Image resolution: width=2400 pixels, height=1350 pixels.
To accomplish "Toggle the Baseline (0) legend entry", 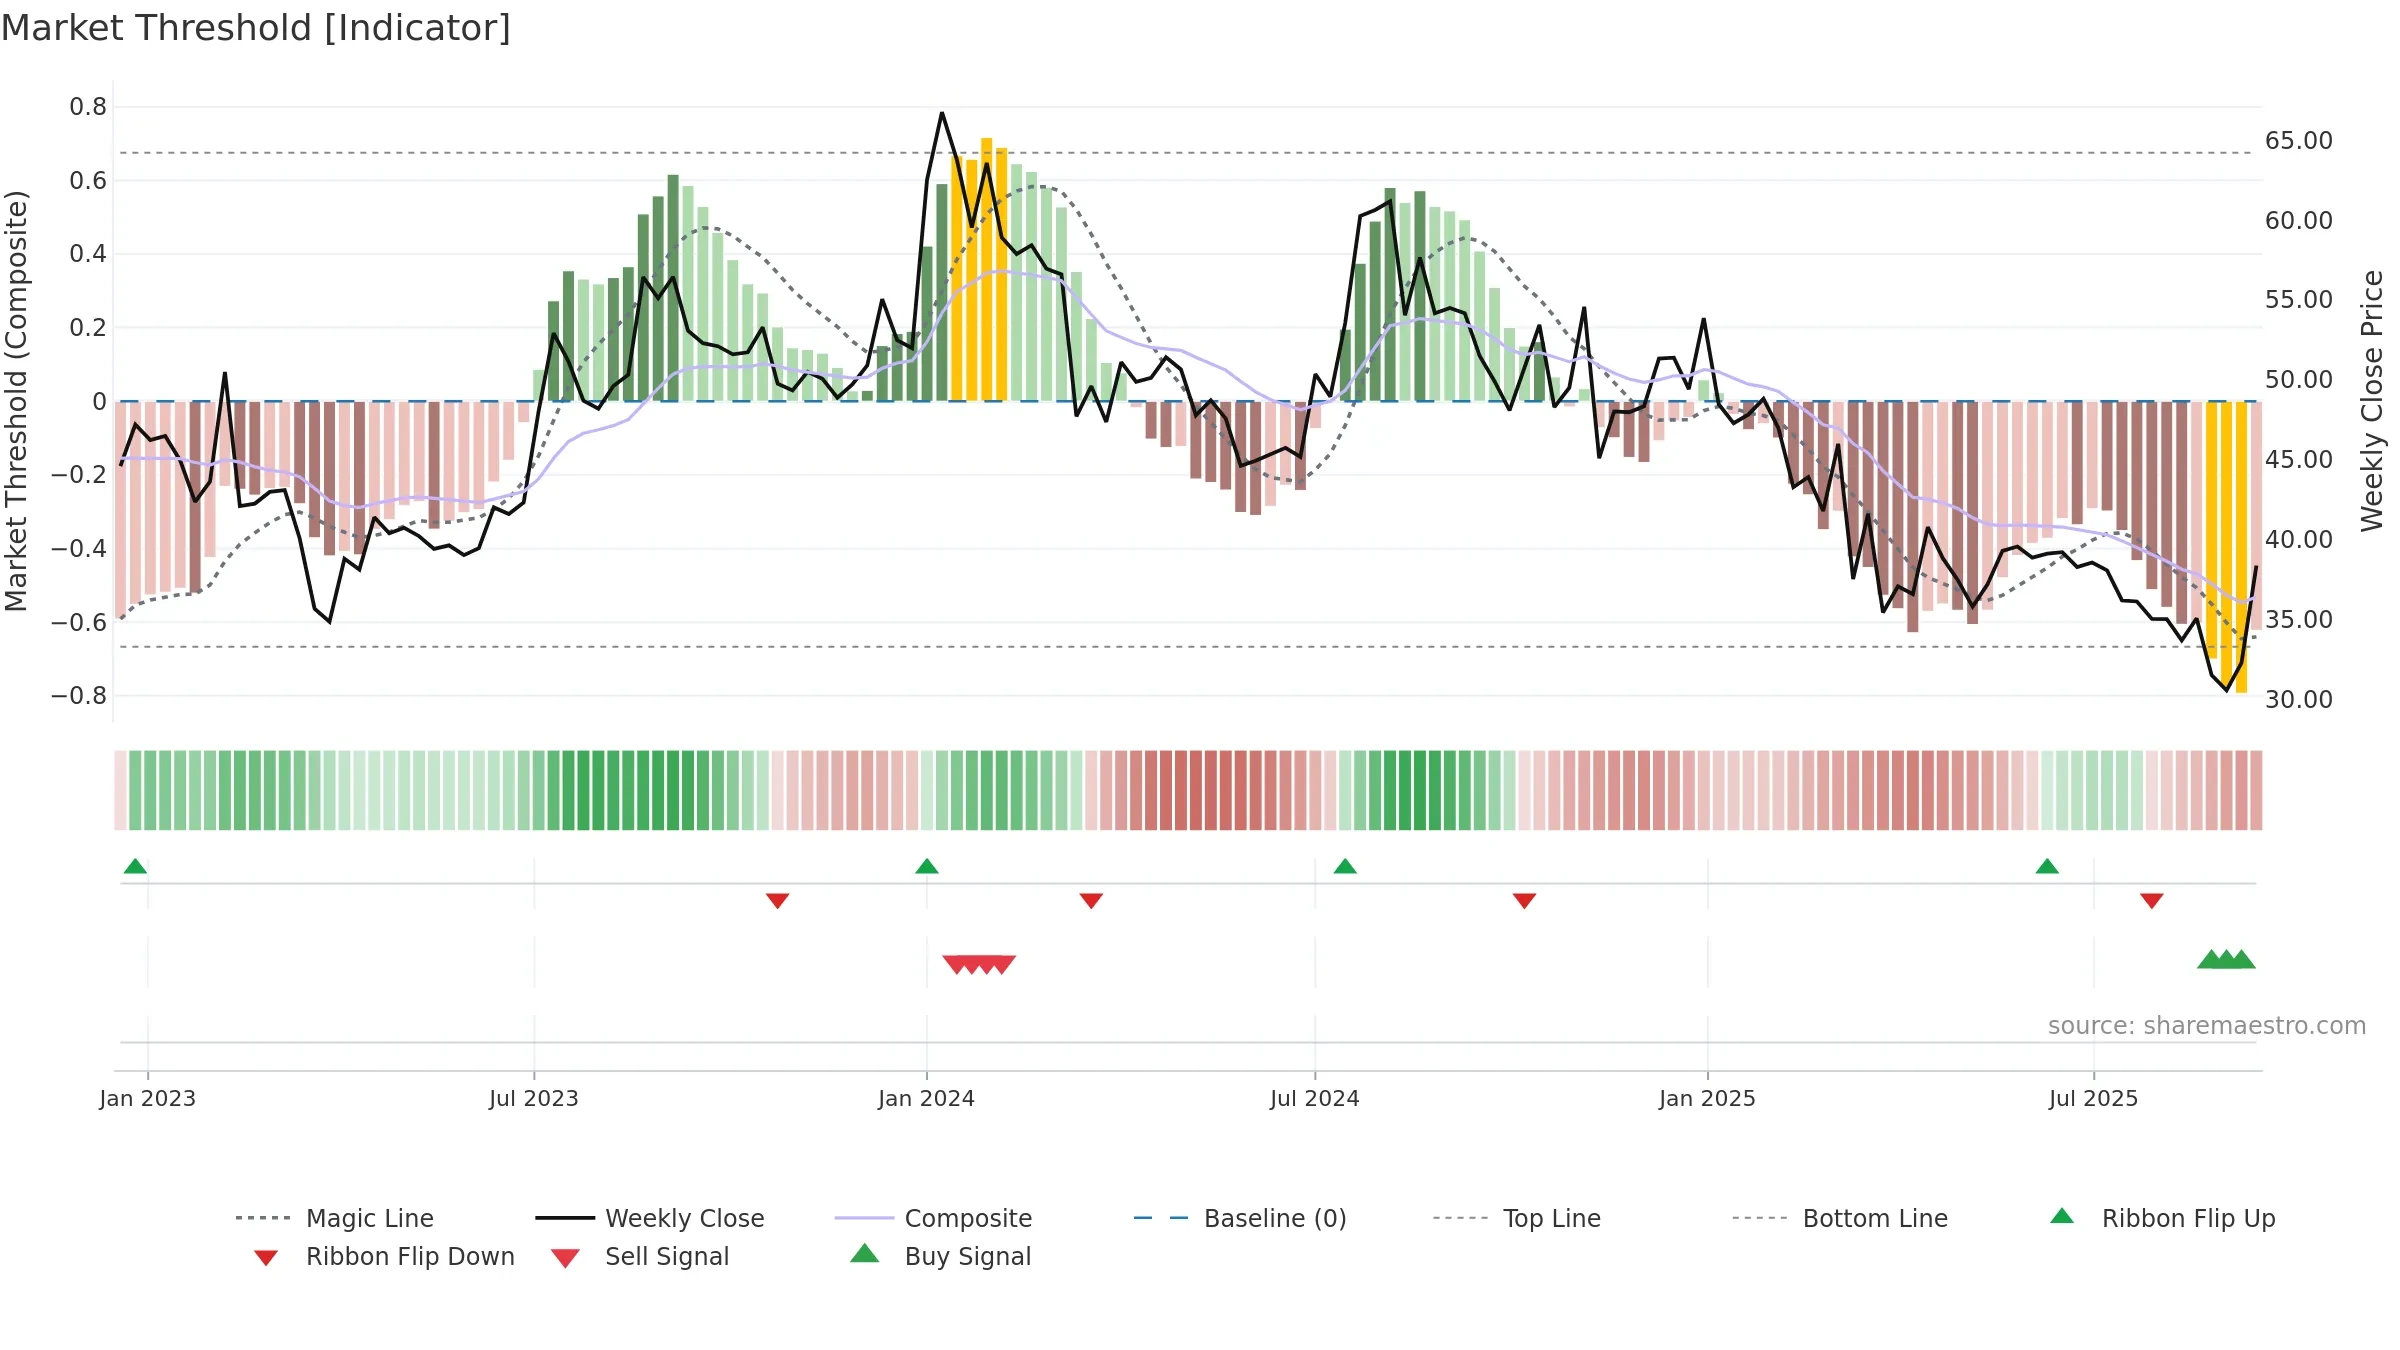I will pos(1240,1218).
